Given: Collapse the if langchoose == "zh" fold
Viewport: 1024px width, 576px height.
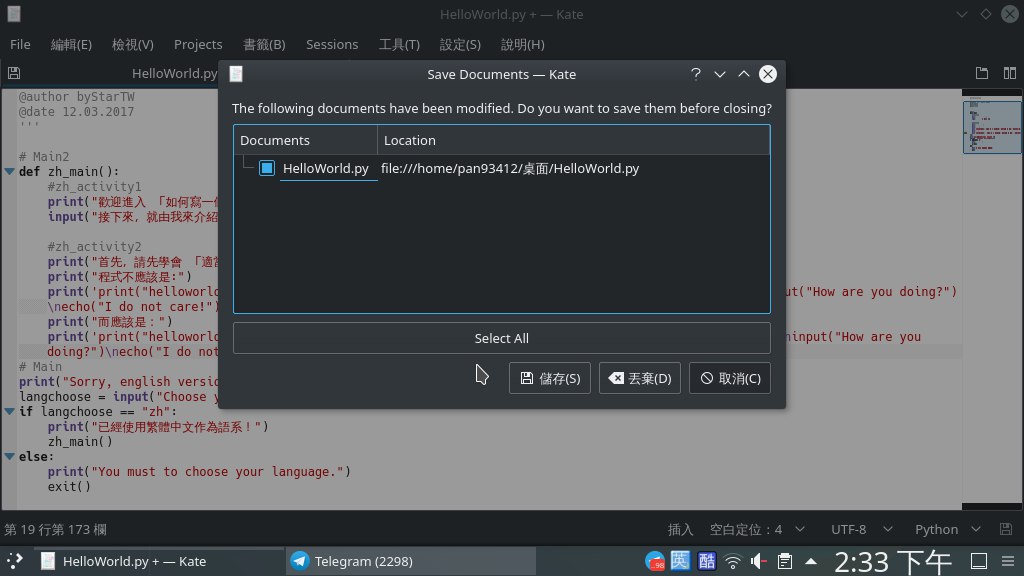Looking at the screenshot, I should click(10, 412).
